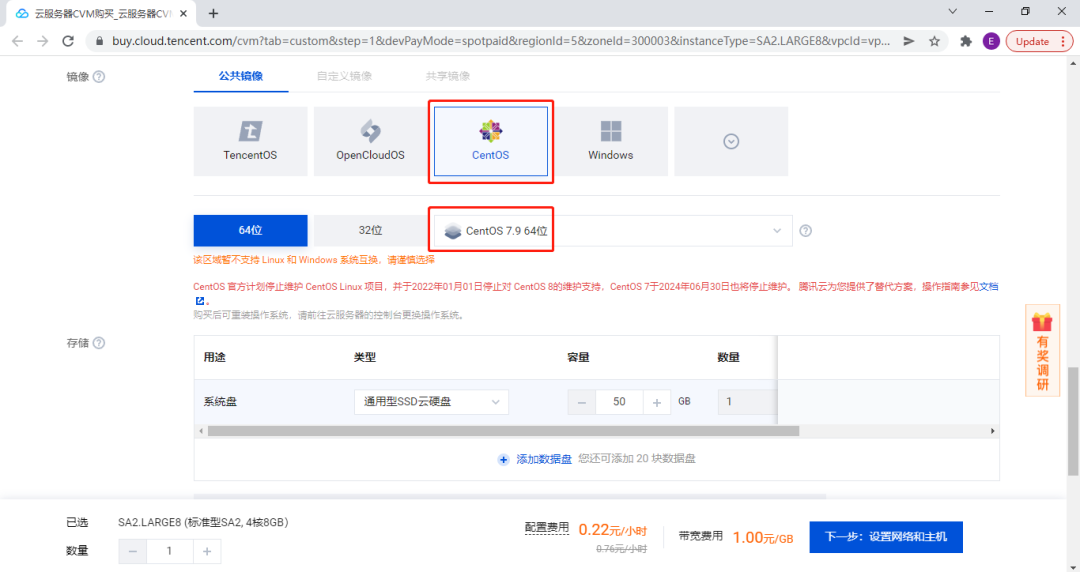
Task: Expand more operating system options tile
Action: [731, 141]
